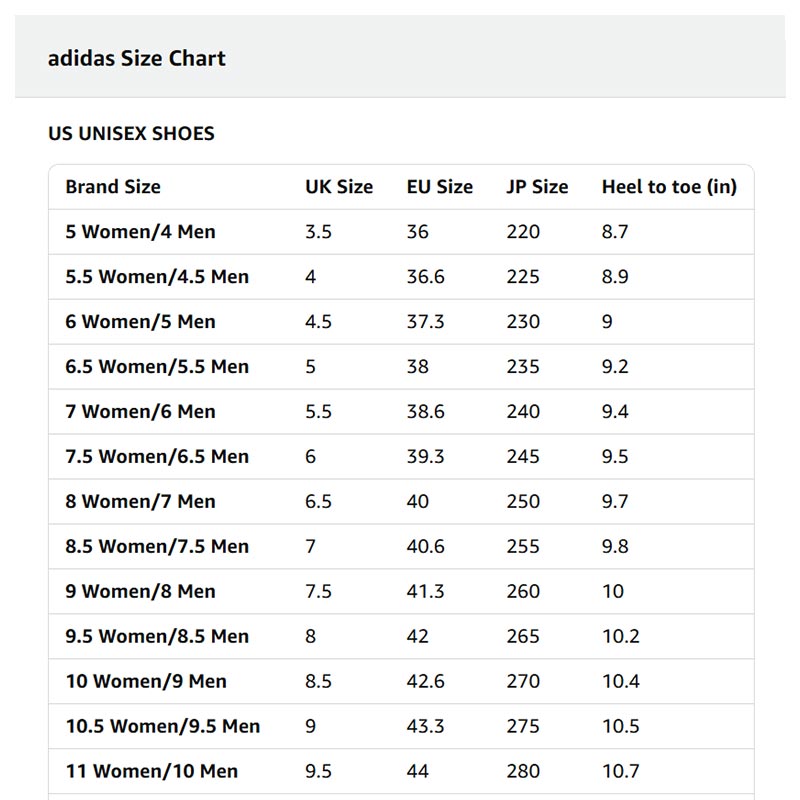Click the 10.5 Women/9.5 Men size label
The width and height of the screenshot is (800, 800).
(163, 727)
